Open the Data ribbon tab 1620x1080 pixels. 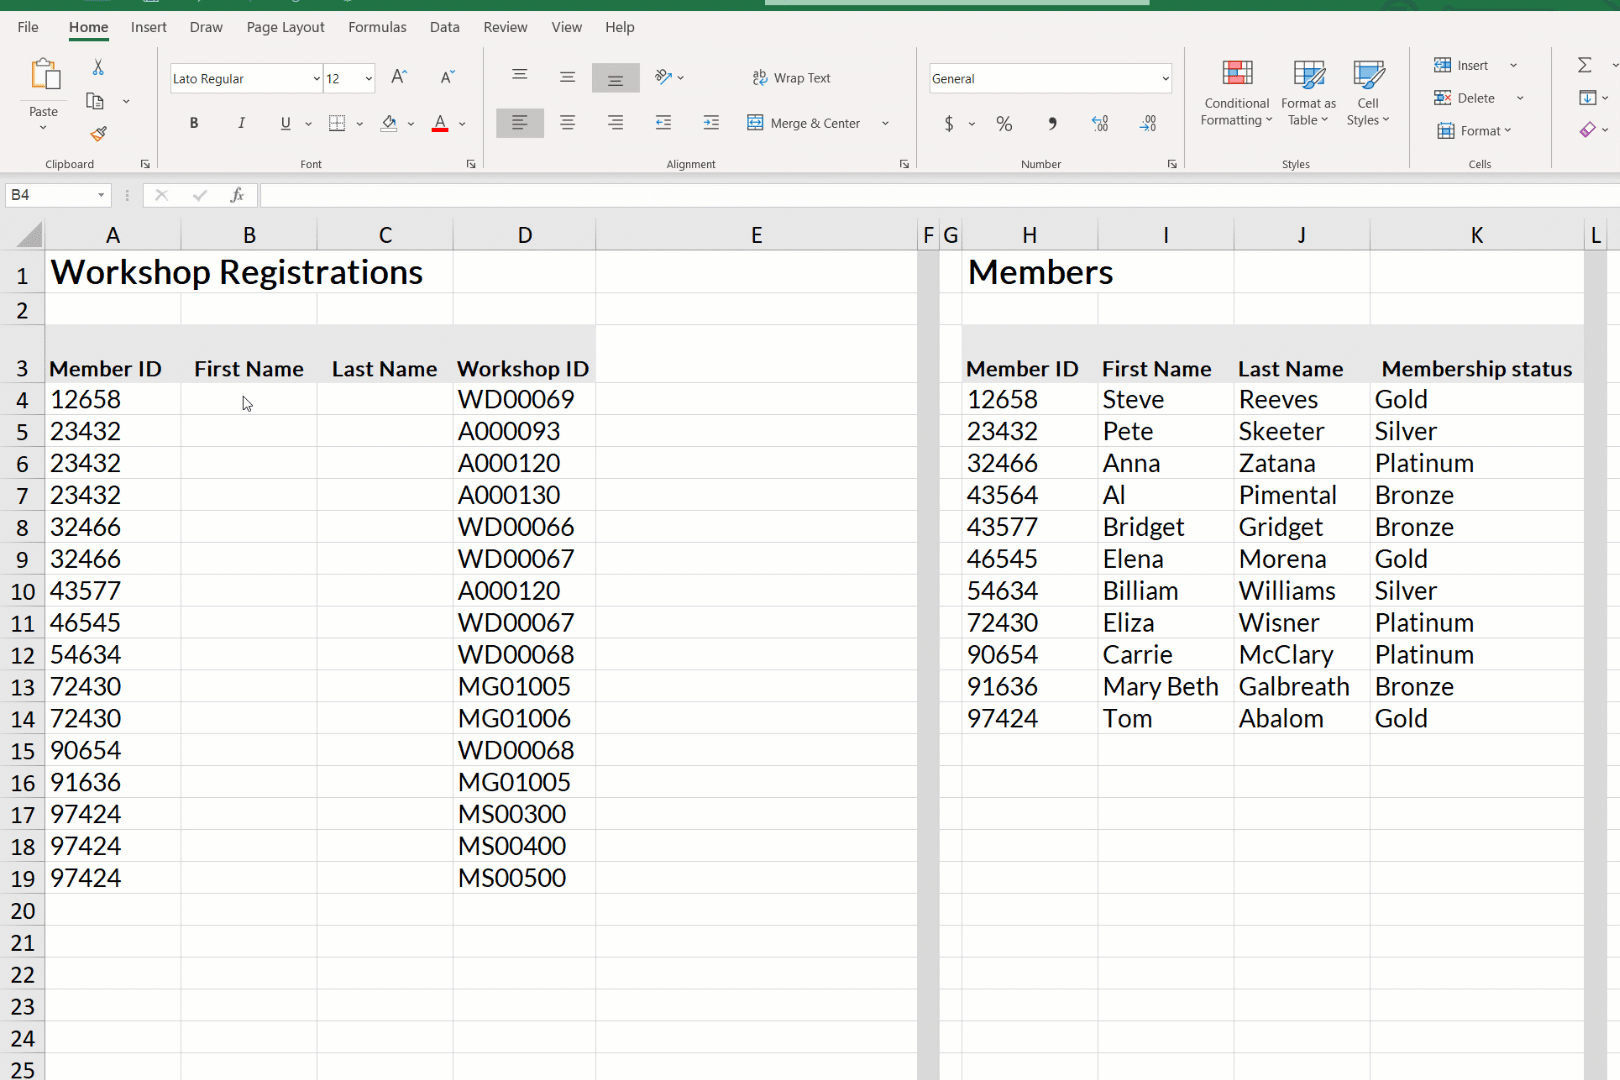tap(444, 27)
